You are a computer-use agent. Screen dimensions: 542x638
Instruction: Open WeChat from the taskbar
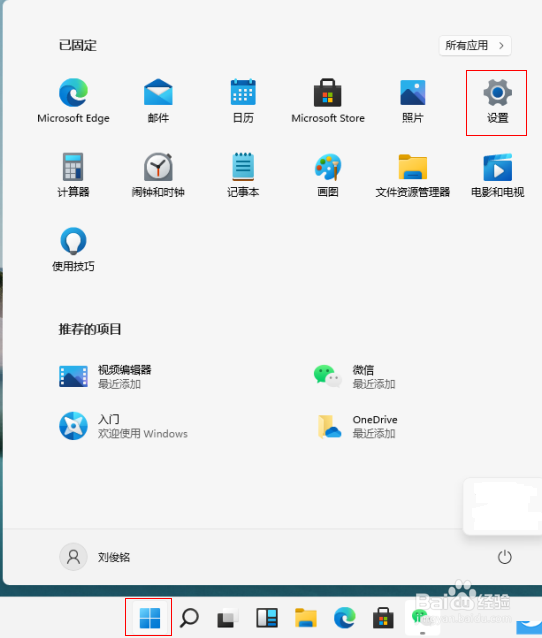point(422,618)
